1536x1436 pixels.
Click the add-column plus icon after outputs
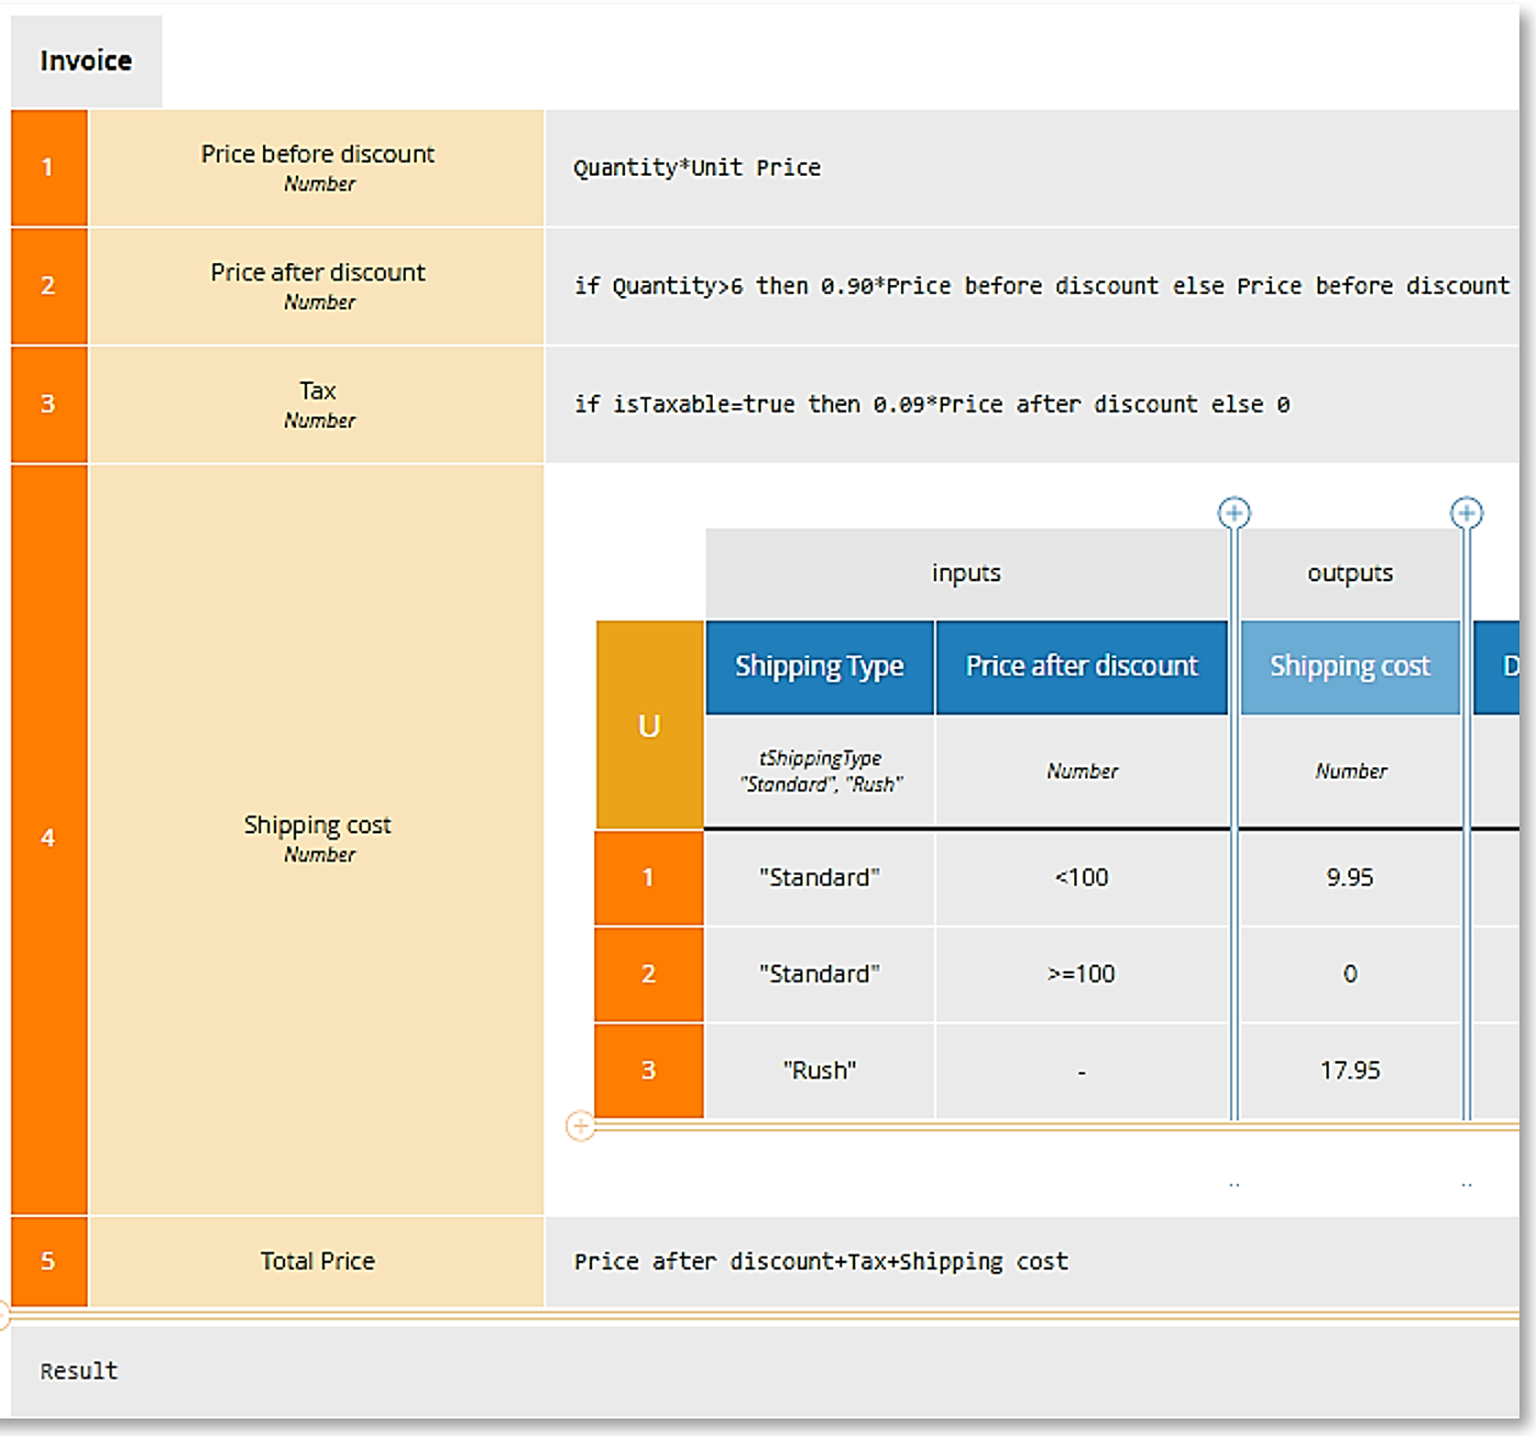click(1466, 513)
